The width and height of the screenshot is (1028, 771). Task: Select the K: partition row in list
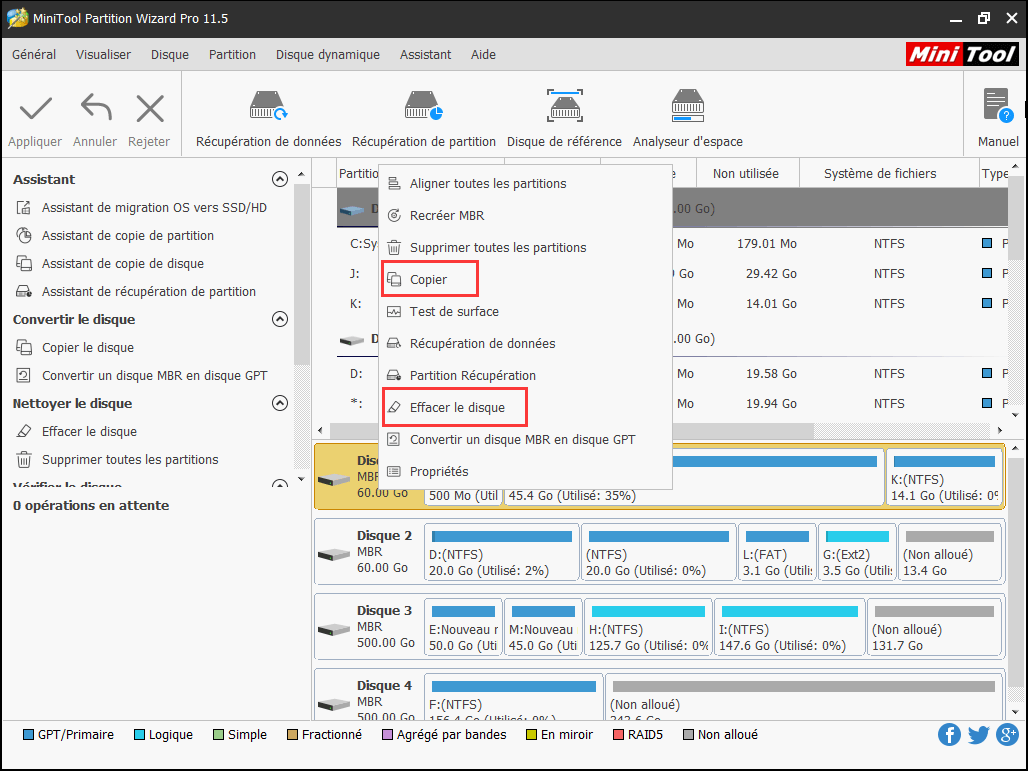coord(672,304)
